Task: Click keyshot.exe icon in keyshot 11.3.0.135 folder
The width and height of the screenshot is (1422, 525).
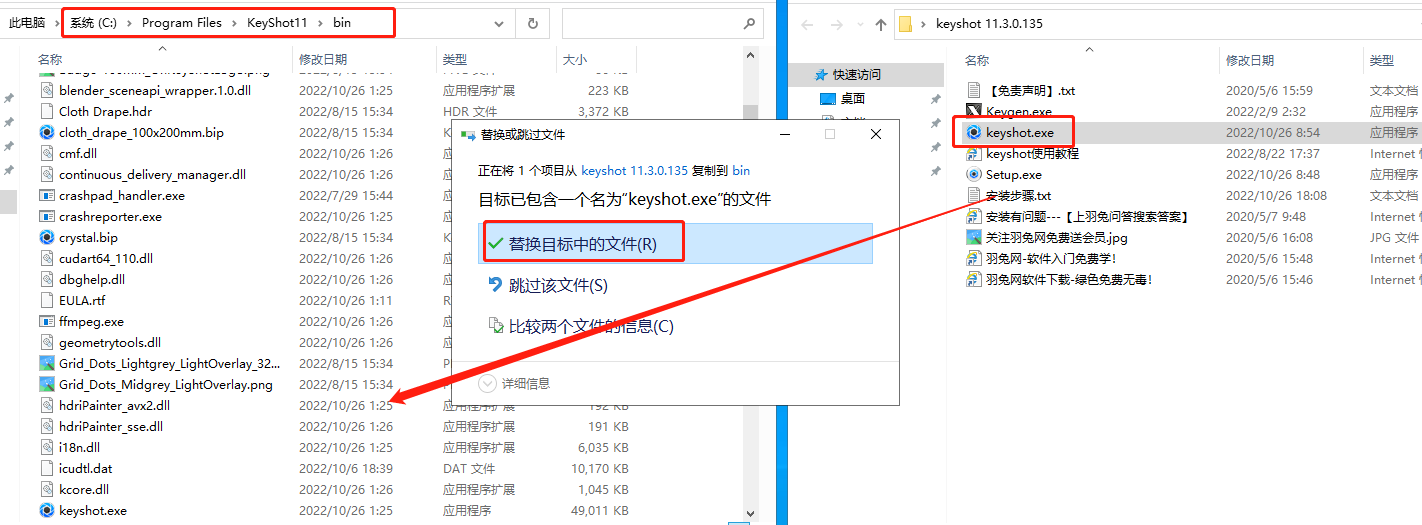Action: 974,132
